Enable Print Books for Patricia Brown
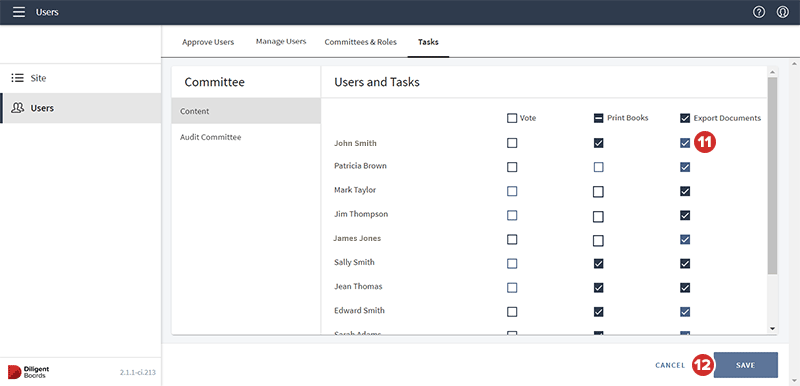 pyautogui.click(x=598, y=167)
